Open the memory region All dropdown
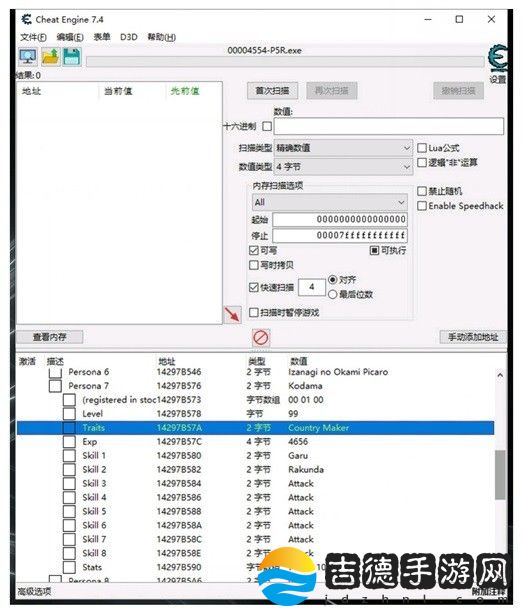This screenshot has width=524, height=612. (x=329, y=202)
